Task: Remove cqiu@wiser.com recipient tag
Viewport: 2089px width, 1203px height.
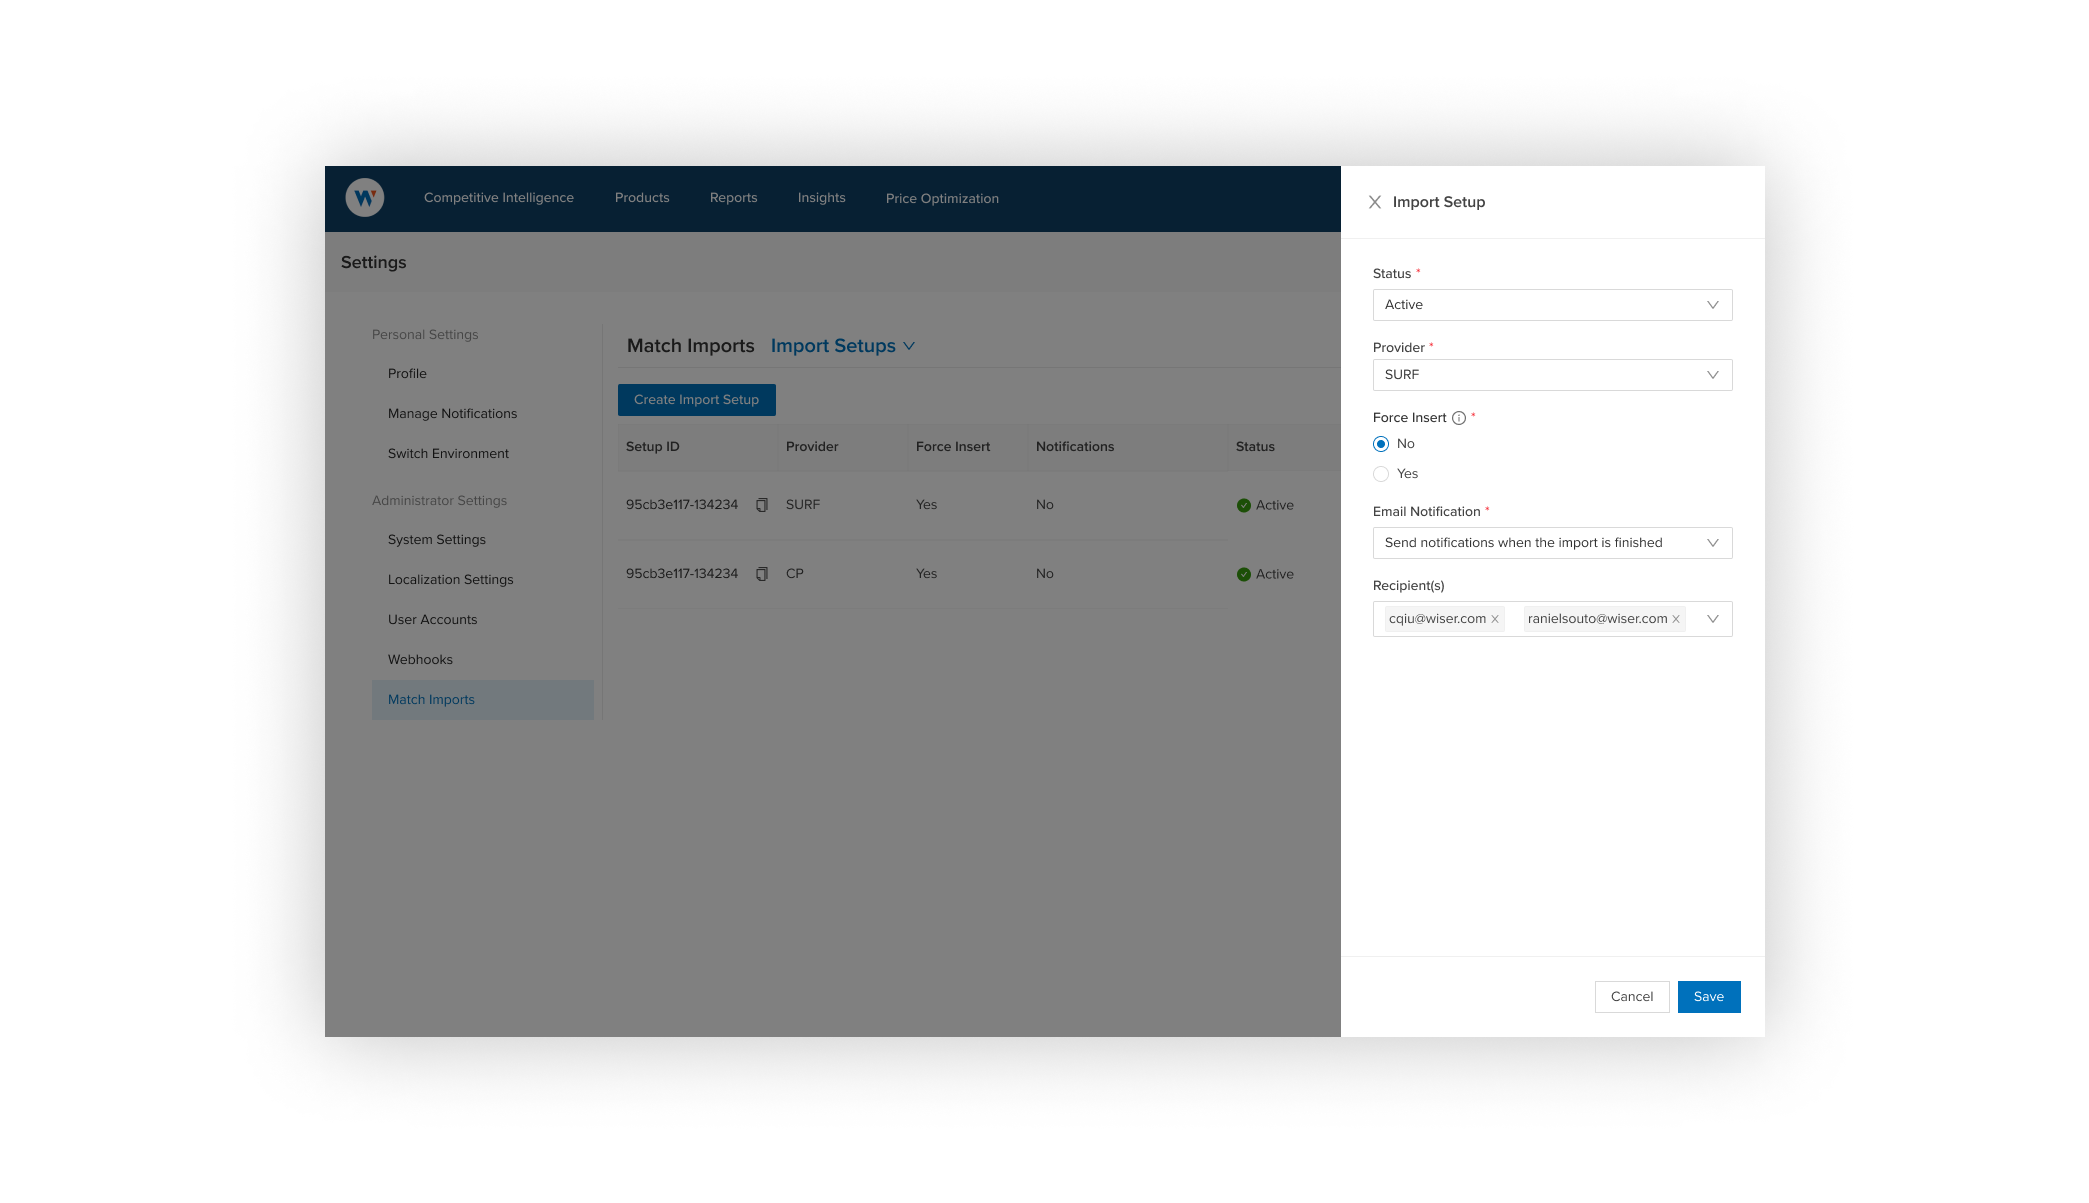Action: click(1495, 619)
